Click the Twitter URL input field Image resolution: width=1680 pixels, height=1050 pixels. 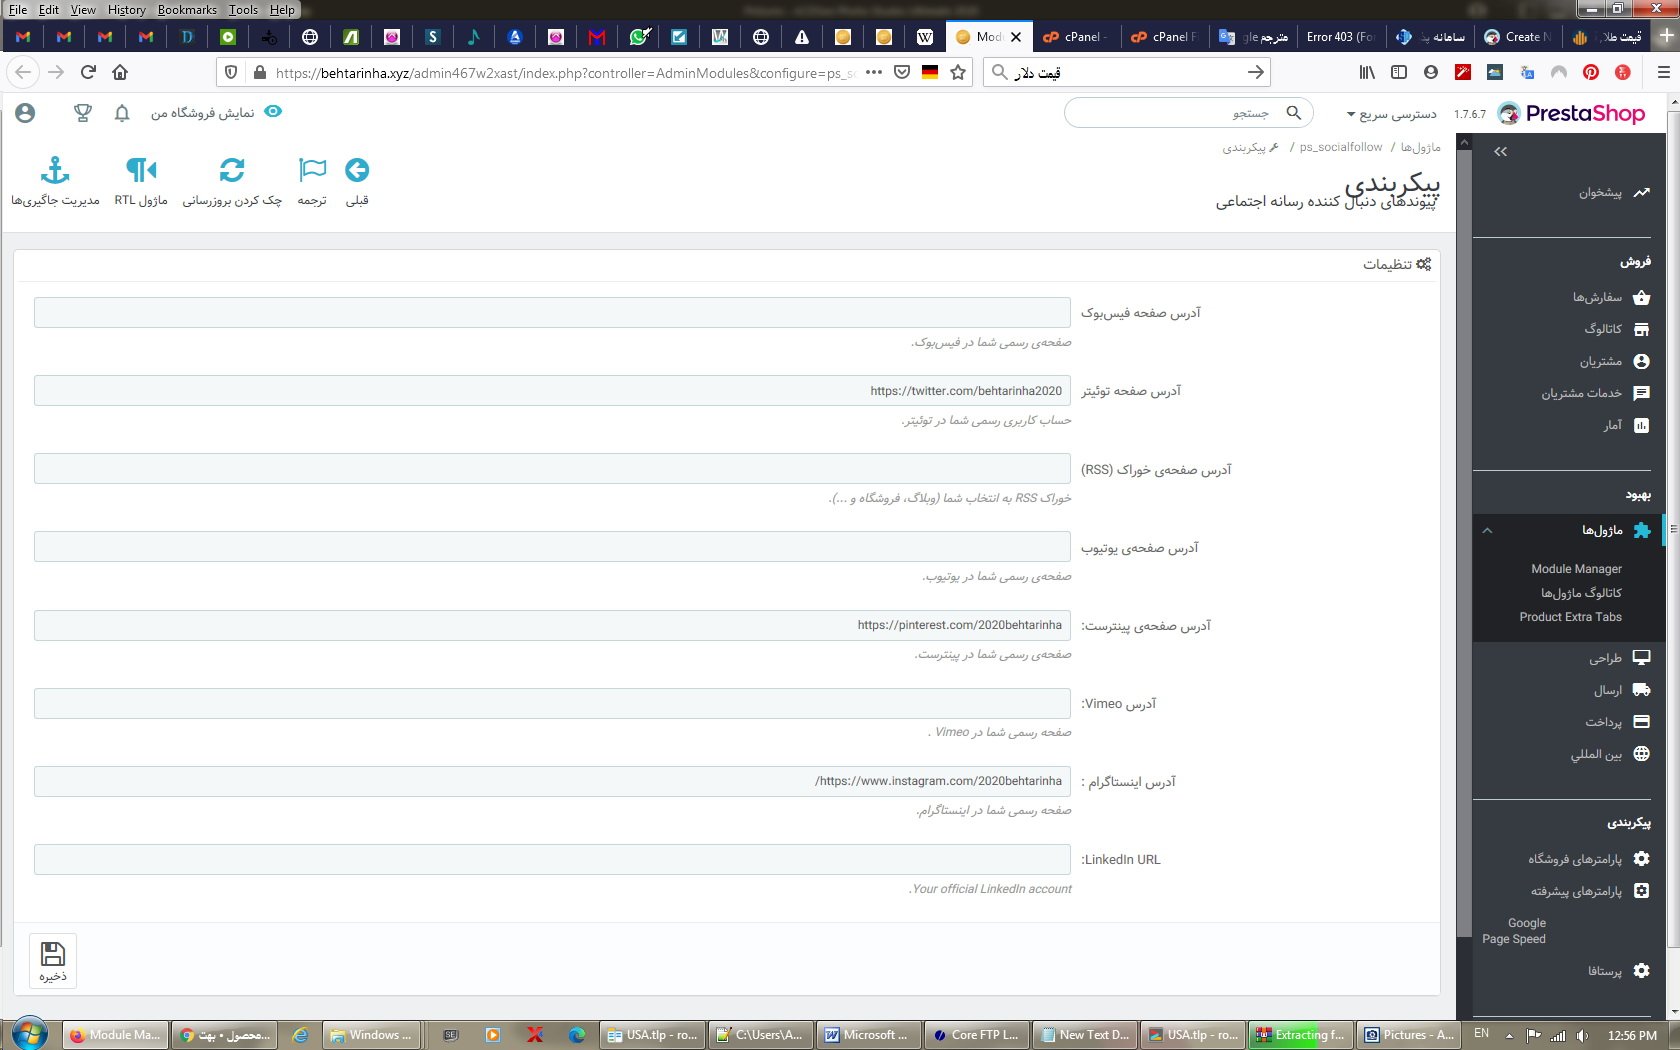coord(552,391)
